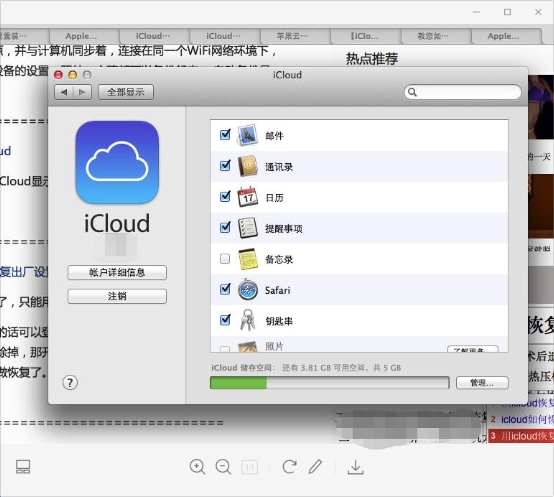Click the 备忘录 label
Viewport: 554px width, 497px height.
click(x=279, y=260)
